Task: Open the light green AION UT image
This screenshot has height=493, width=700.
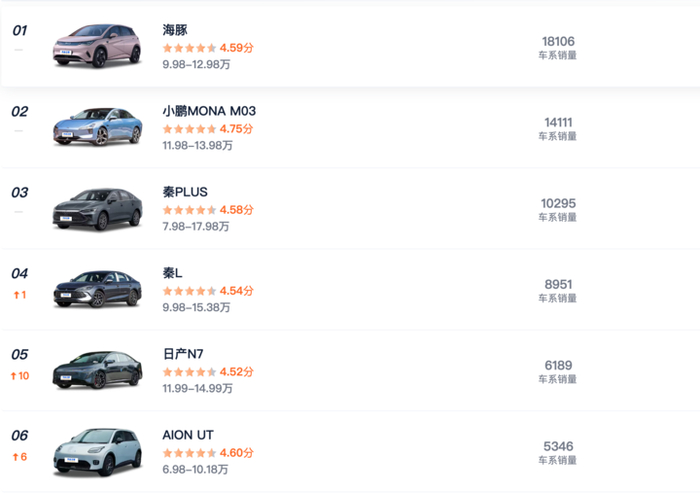Action: tap(97, 451)
